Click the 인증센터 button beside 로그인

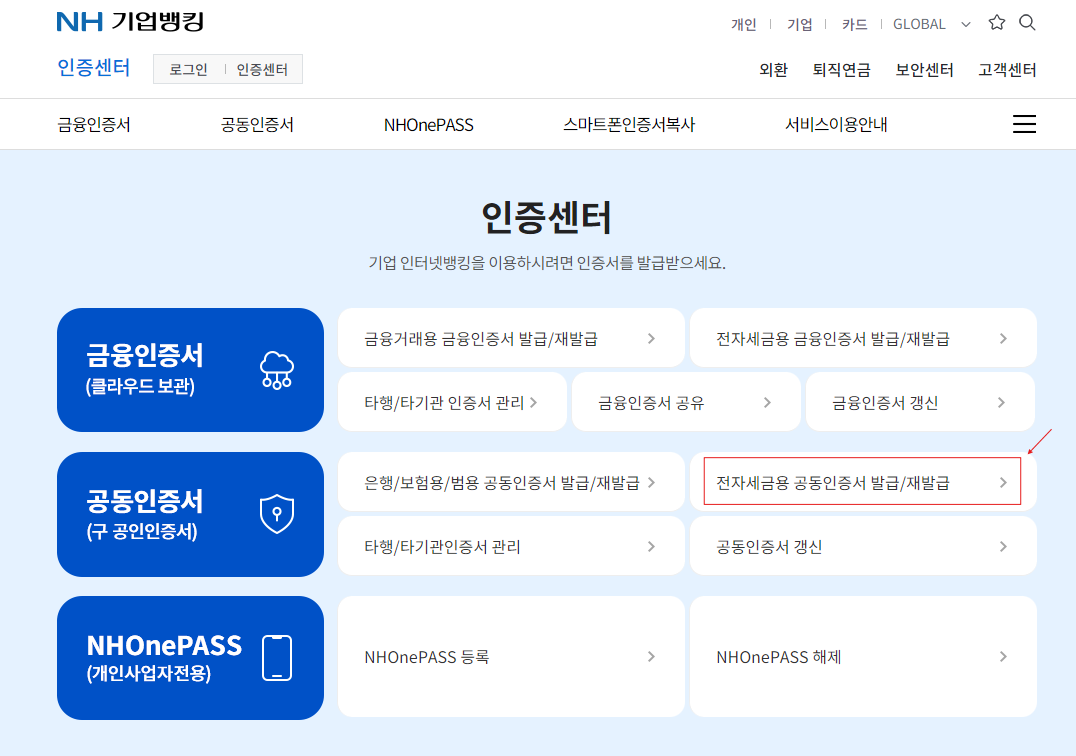tap(262, 69)
